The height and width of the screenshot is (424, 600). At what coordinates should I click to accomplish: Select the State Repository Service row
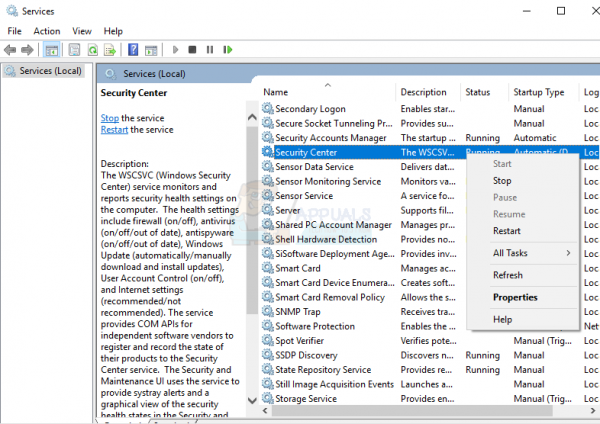point(430,369)
